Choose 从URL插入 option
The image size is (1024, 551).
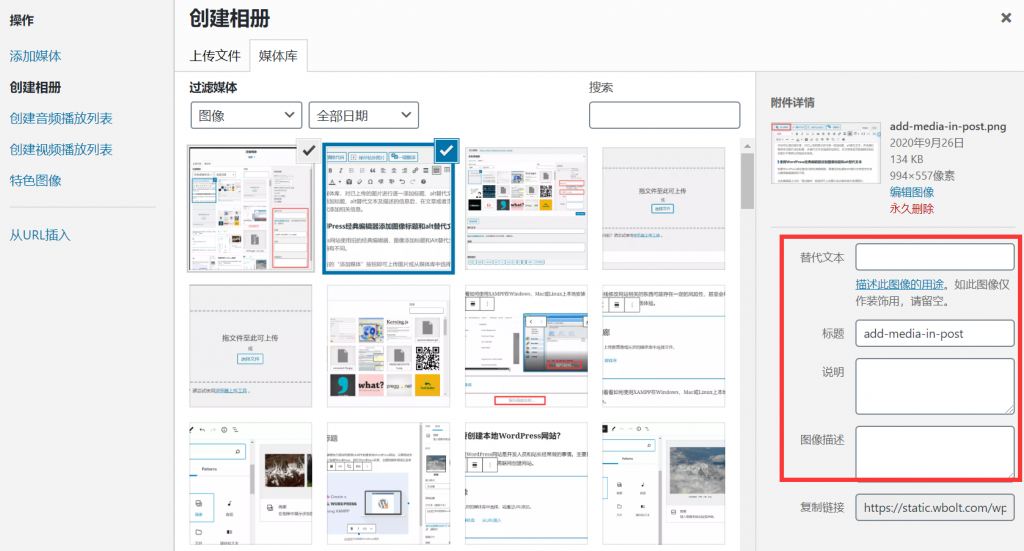pyautogui.click(x=40, y=235)
